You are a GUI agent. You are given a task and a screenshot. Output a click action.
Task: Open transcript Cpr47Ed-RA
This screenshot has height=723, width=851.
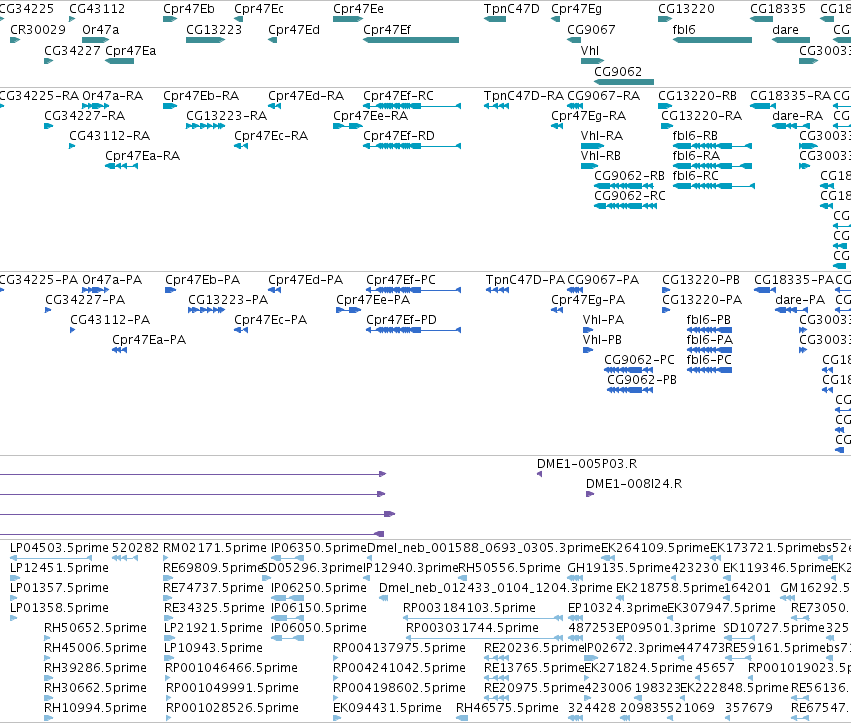(x=306, y=96)
